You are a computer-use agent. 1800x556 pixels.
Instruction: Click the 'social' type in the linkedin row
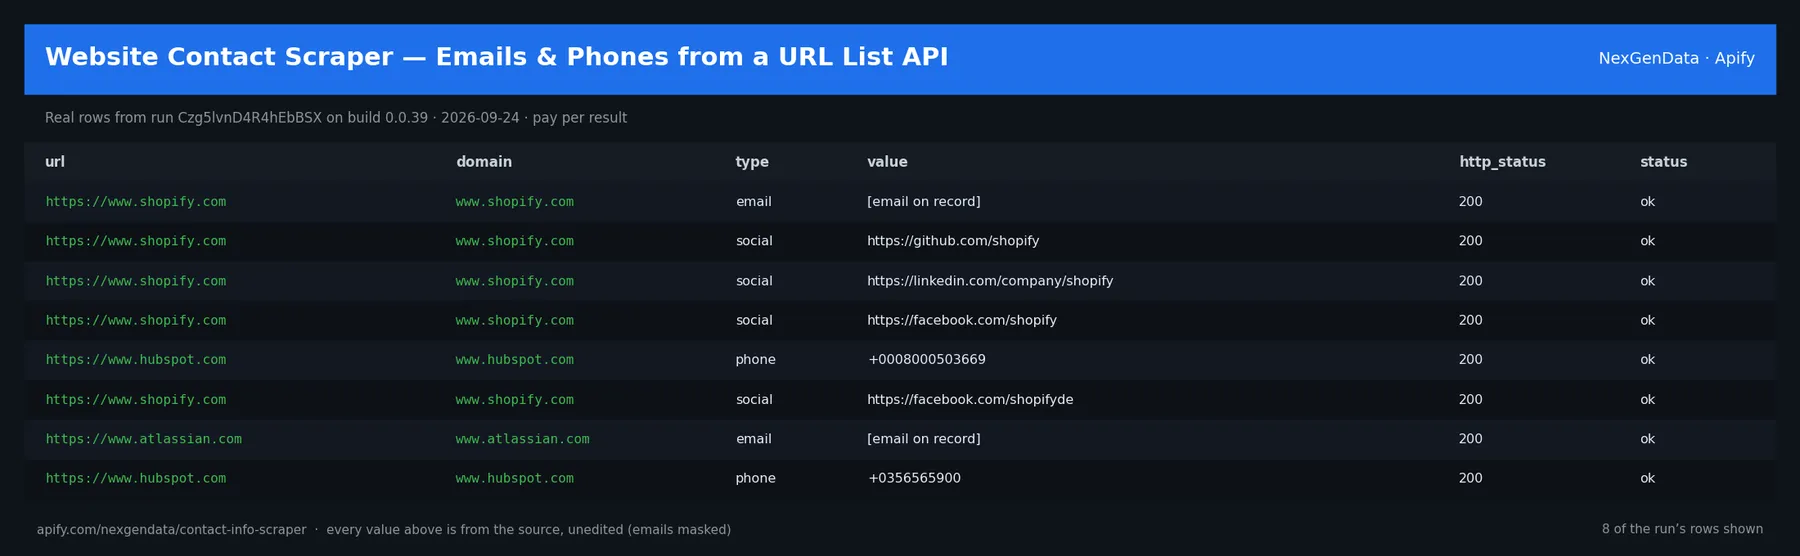click(x=754, y=281)
